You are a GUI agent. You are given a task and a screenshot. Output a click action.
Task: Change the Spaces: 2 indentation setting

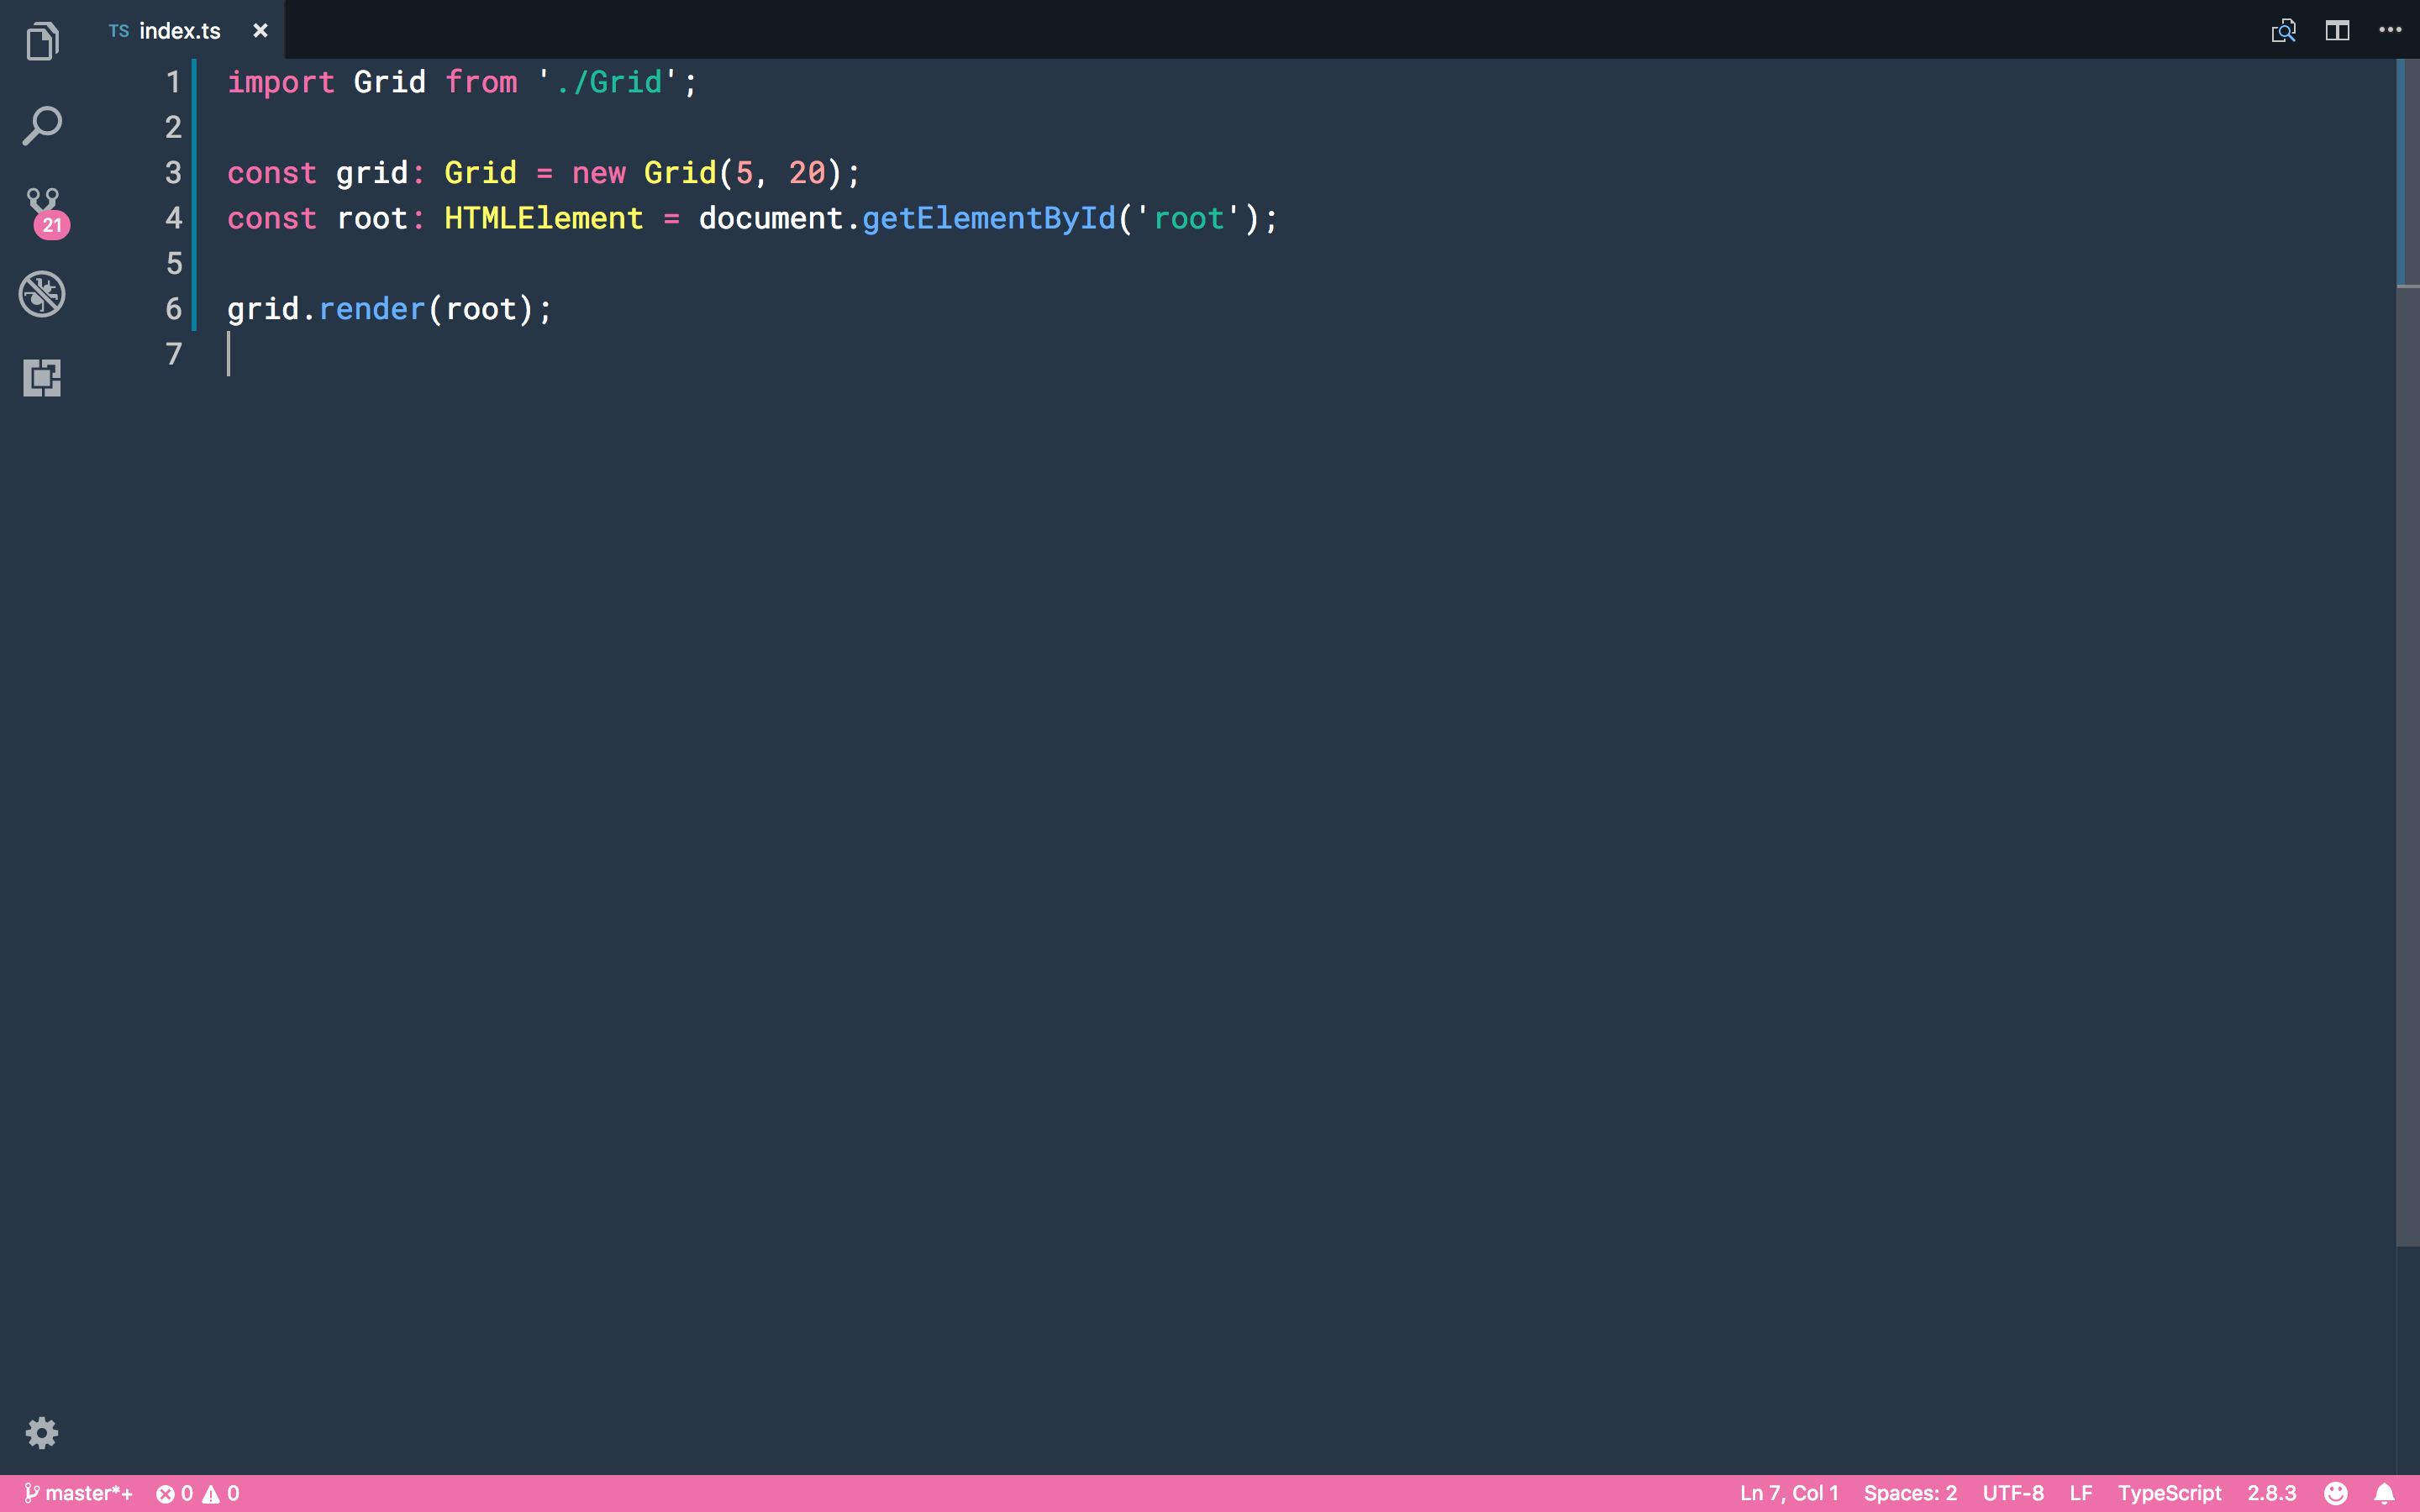pyautogui.click(x=1909, y=1493)
